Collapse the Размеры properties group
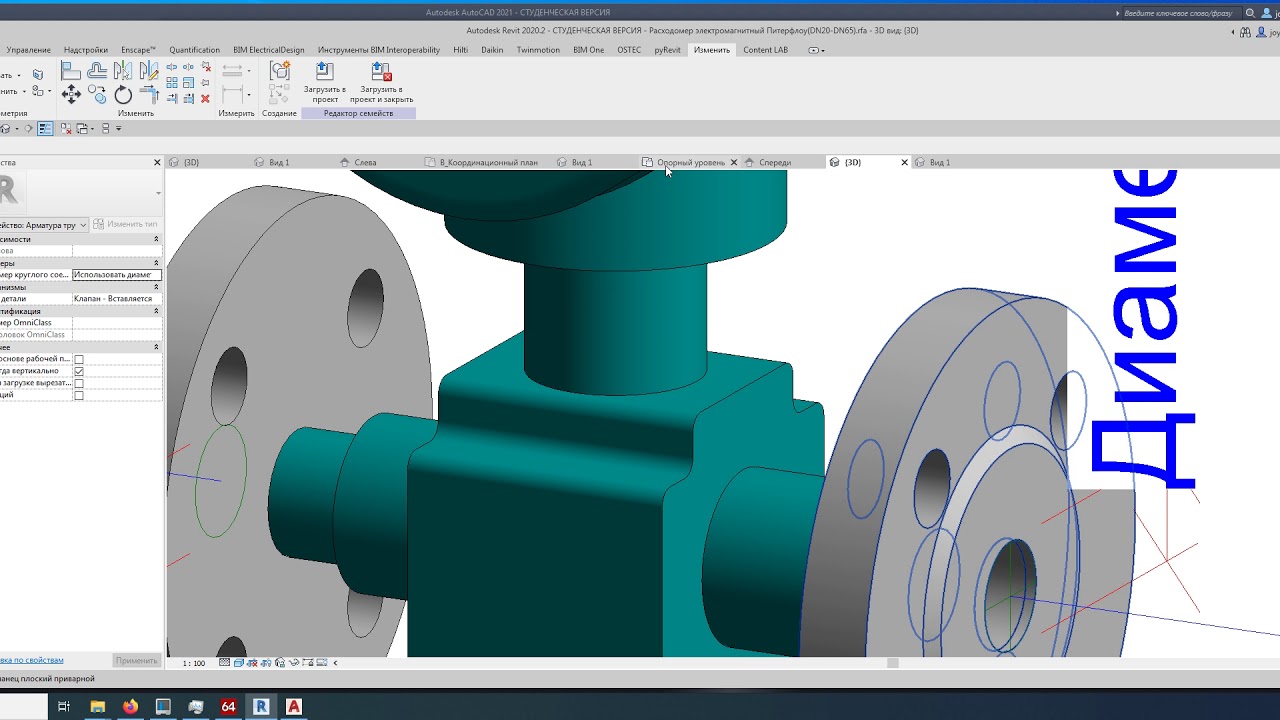1280x720 pixels. click(x=156, y=263)
